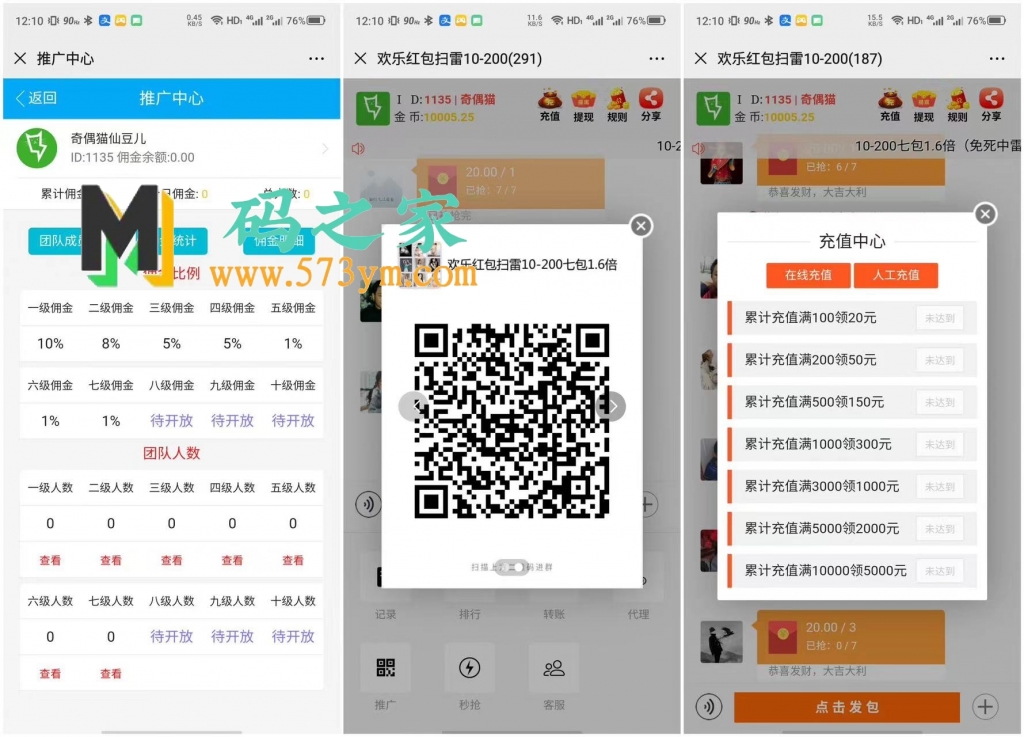Tap 未达到 for 累计充值满1000领300元
Screen dimensions: 1024x737
coord(940,445)
